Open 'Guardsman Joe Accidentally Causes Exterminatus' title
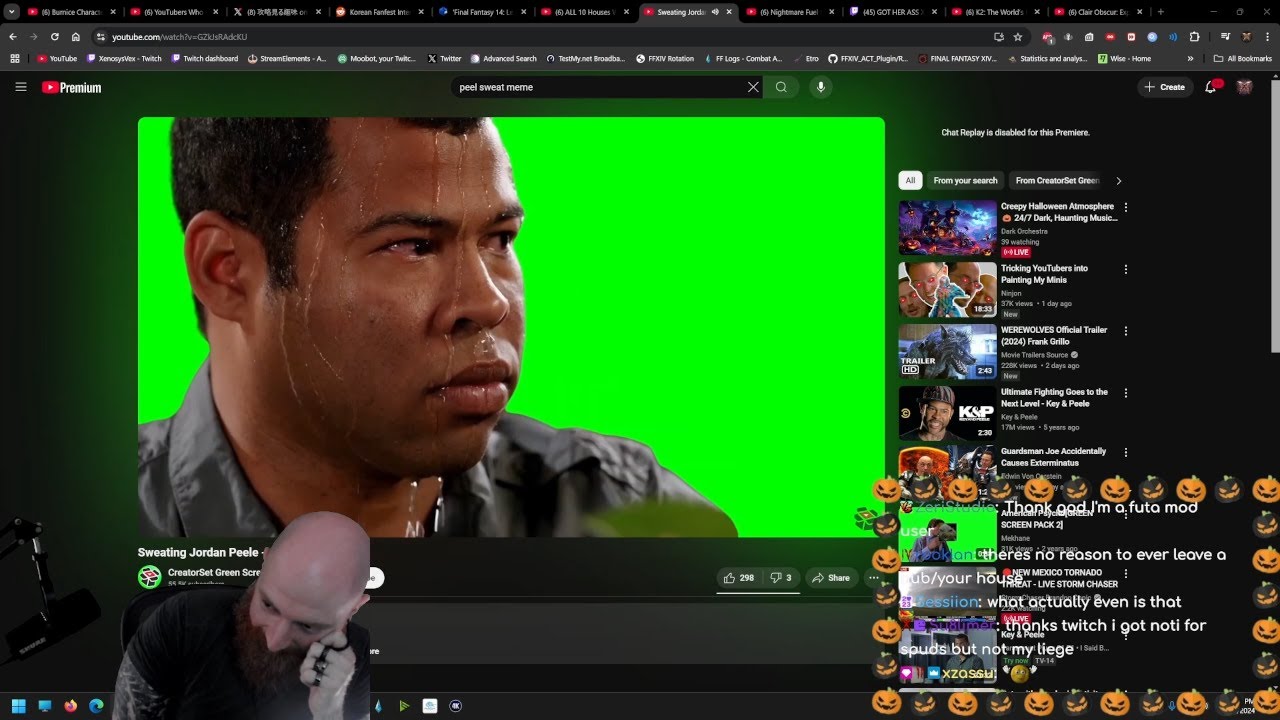 pyautogui.click(x=1053, y=457)
